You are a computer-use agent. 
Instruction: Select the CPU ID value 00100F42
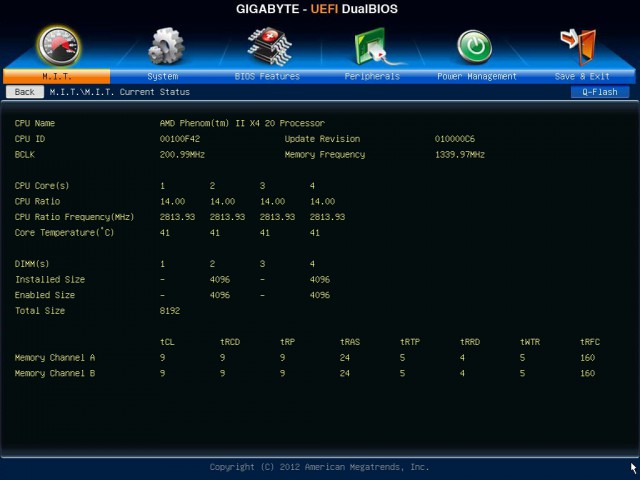180,139
